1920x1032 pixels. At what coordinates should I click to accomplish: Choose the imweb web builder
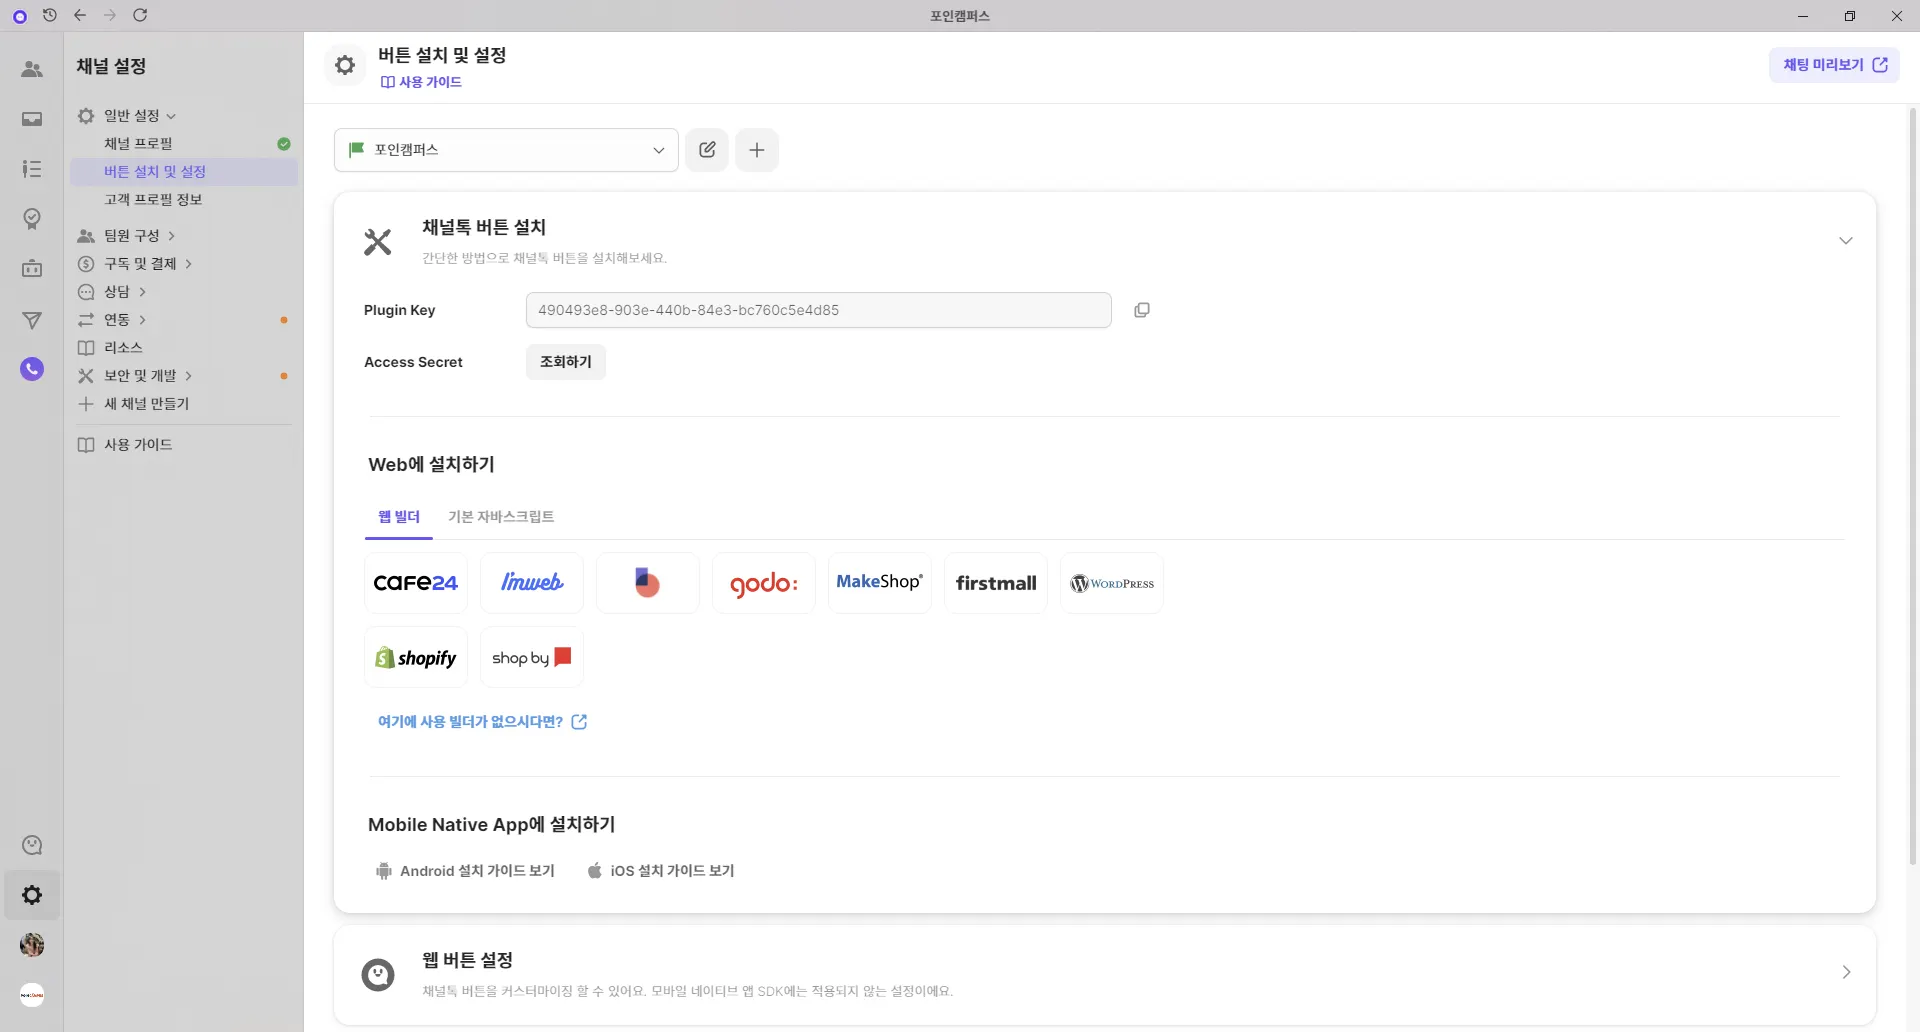coord(532,583)
